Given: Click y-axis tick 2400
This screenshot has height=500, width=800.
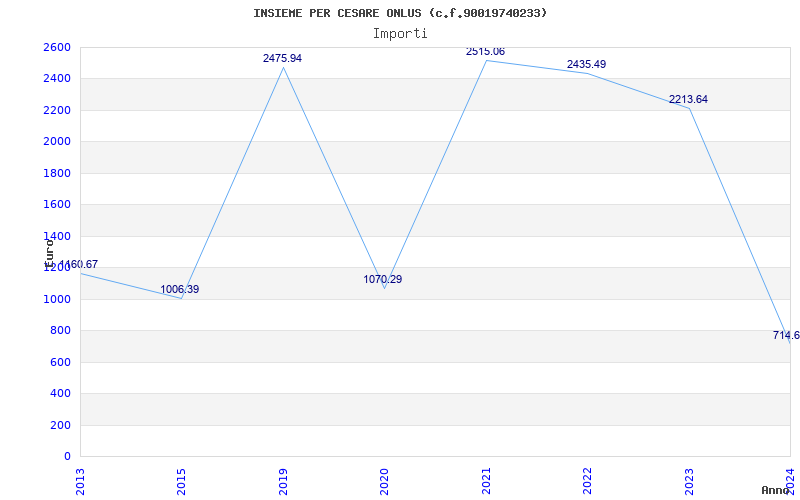Looking at the screenshot, I should click(57, 79).
